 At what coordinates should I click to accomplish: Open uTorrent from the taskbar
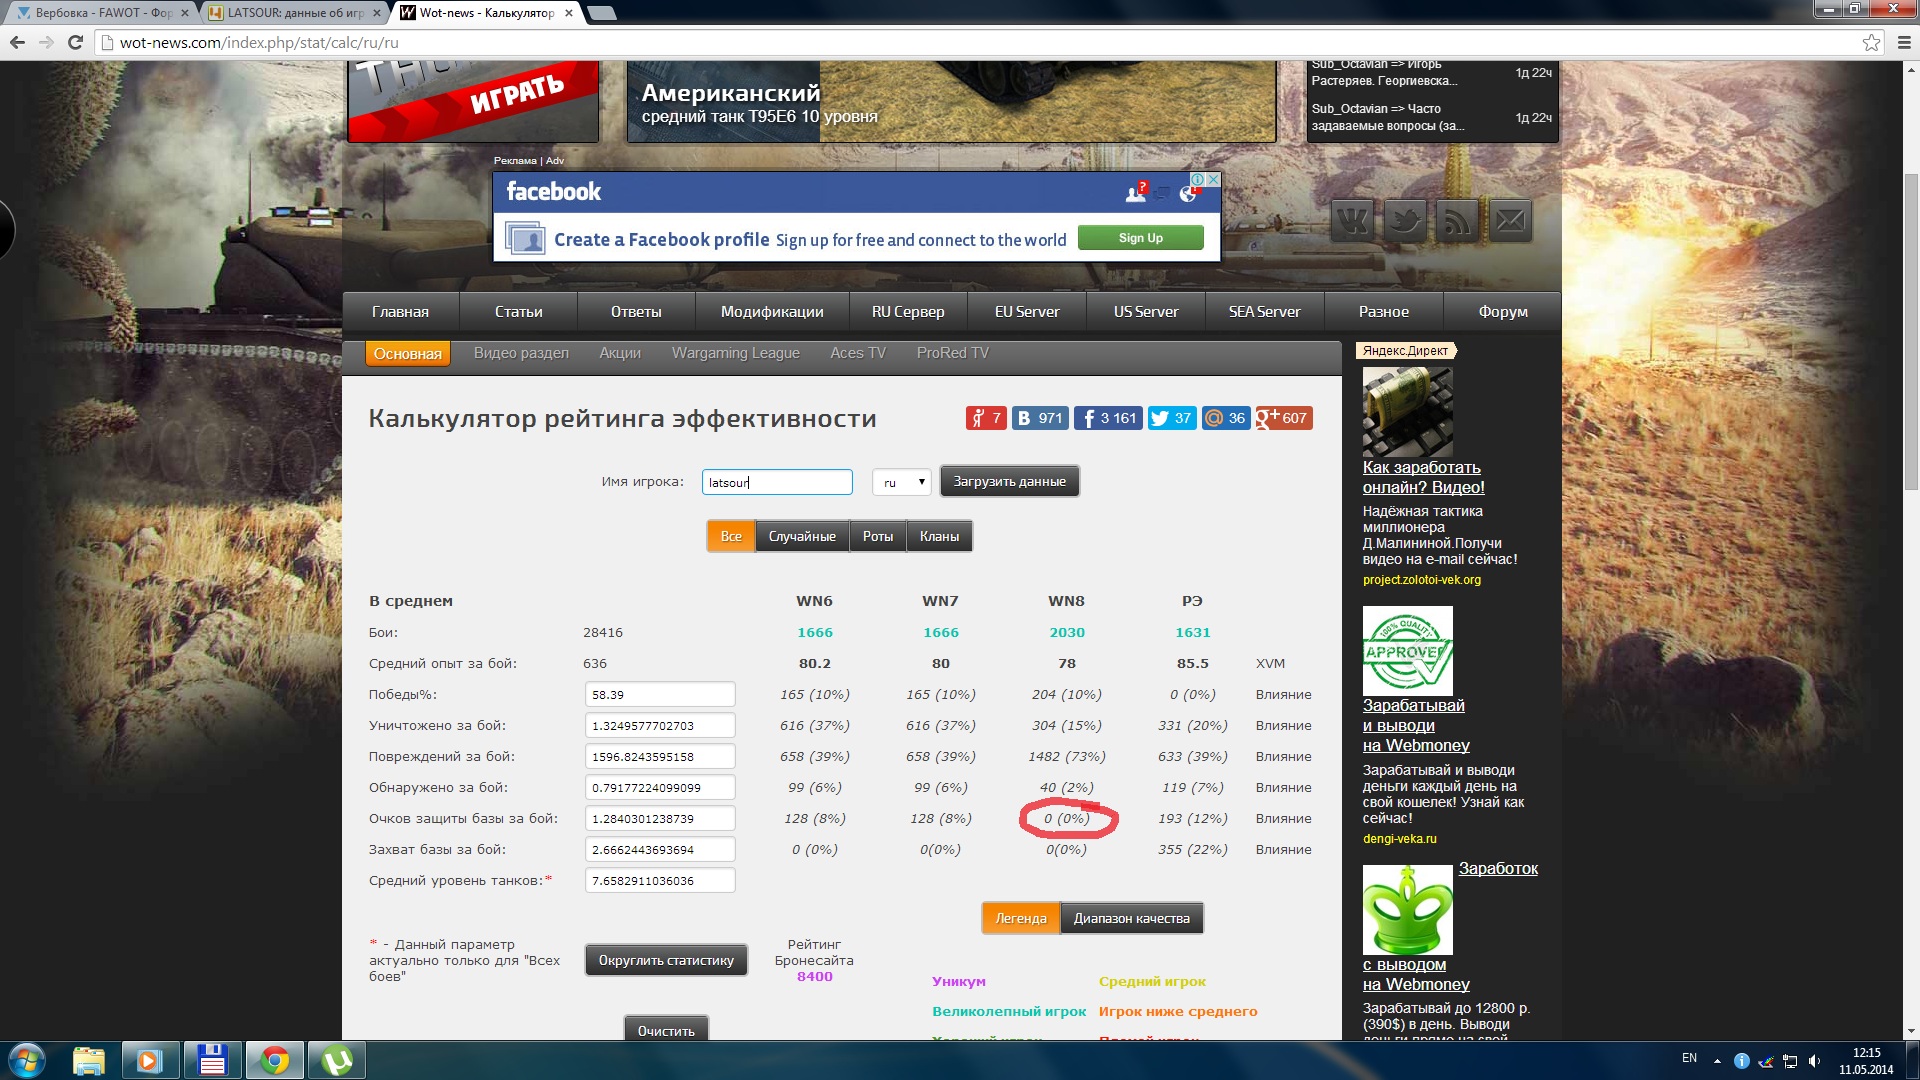(x=336, y=1060)
